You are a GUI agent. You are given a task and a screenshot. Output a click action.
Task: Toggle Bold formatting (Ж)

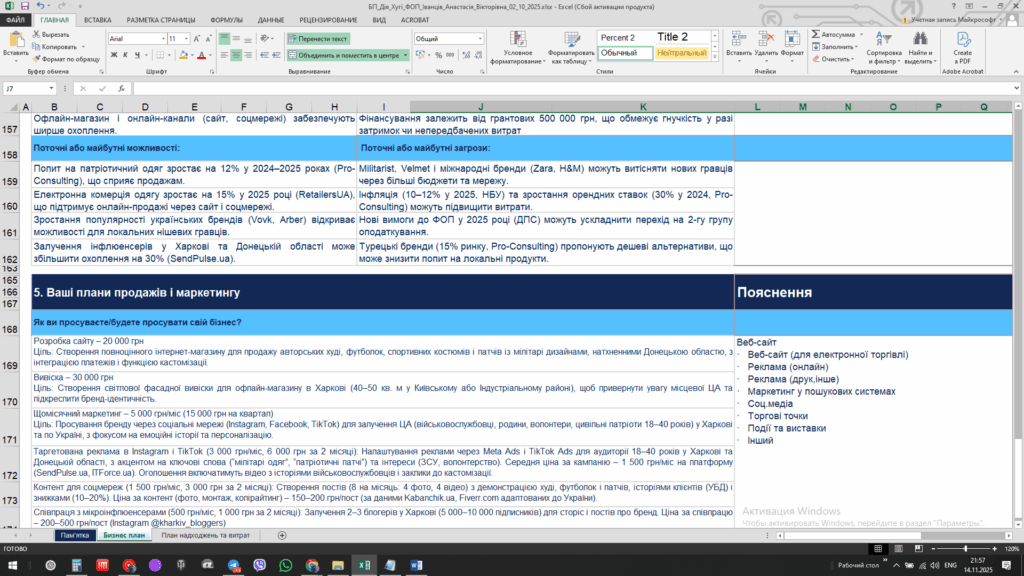point(113,55)
